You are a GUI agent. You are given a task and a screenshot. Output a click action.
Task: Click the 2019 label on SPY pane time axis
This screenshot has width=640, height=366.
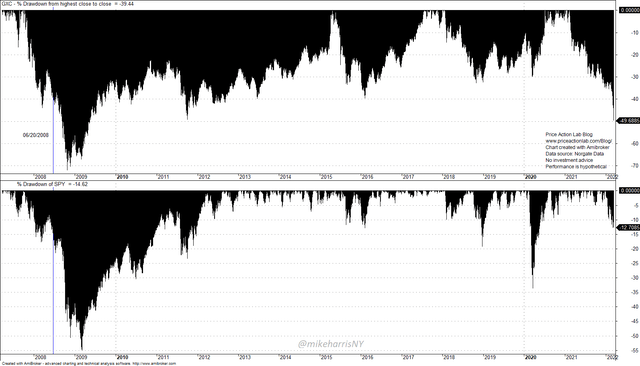[489, 357]
